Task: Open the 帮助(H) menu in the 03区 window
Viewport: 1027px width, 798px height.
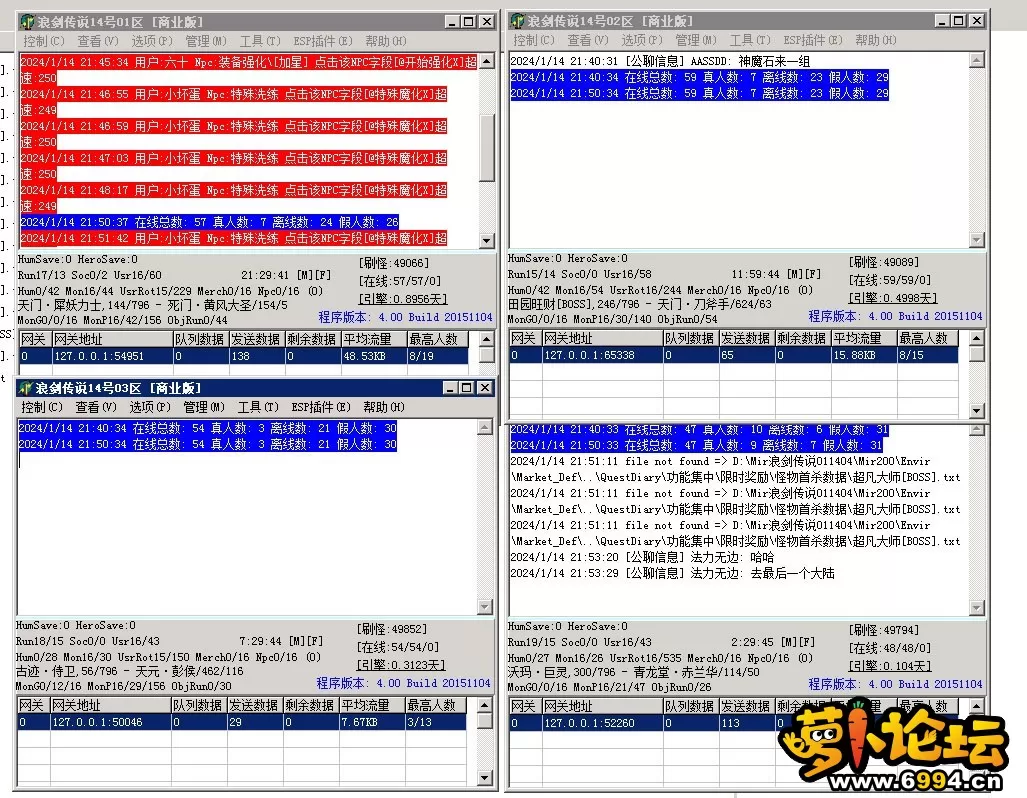Action: click(384, 408)
